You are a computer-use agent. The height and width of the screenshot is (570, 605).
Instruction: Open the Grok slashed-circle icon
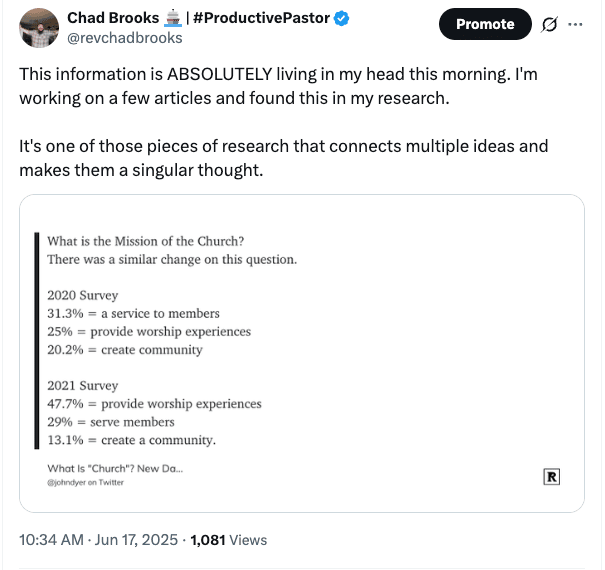[549, 24]
